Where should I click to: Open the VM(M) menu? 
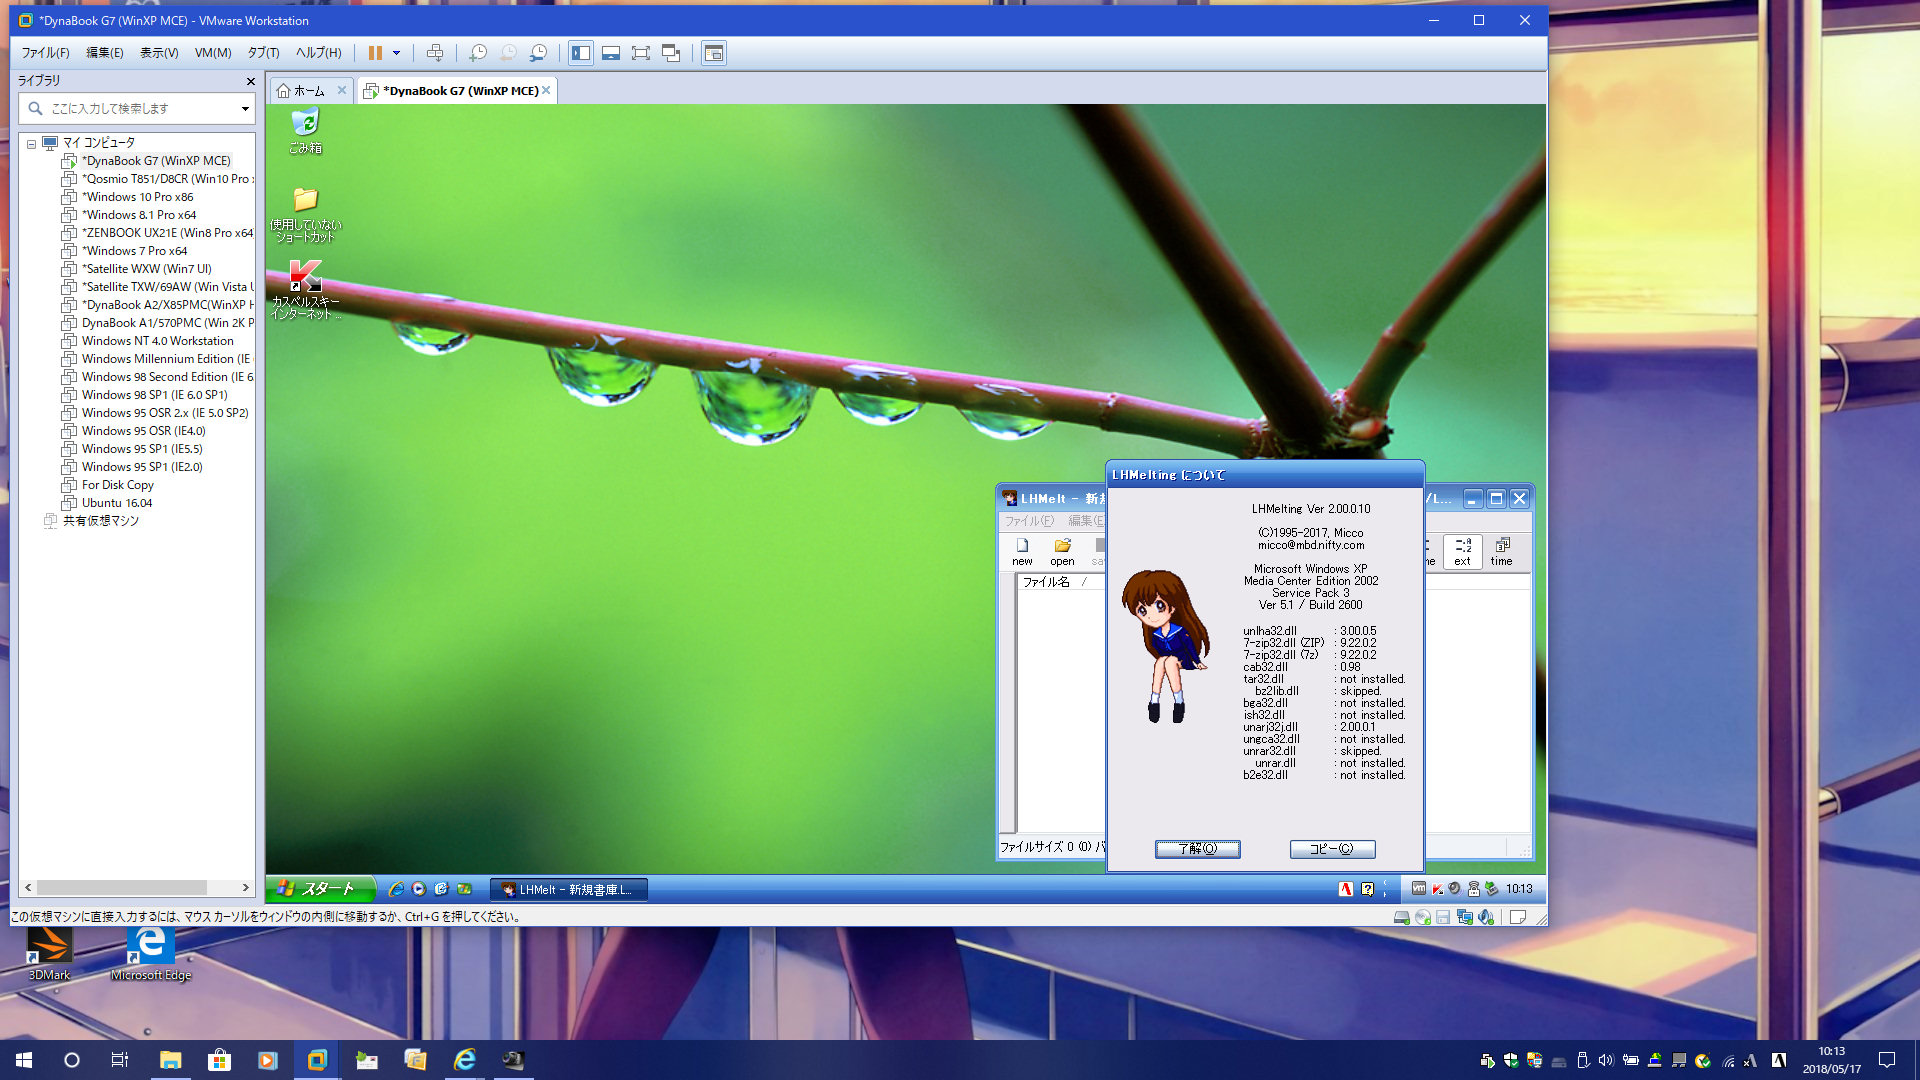pyautogui.click(x=213, y=53)
